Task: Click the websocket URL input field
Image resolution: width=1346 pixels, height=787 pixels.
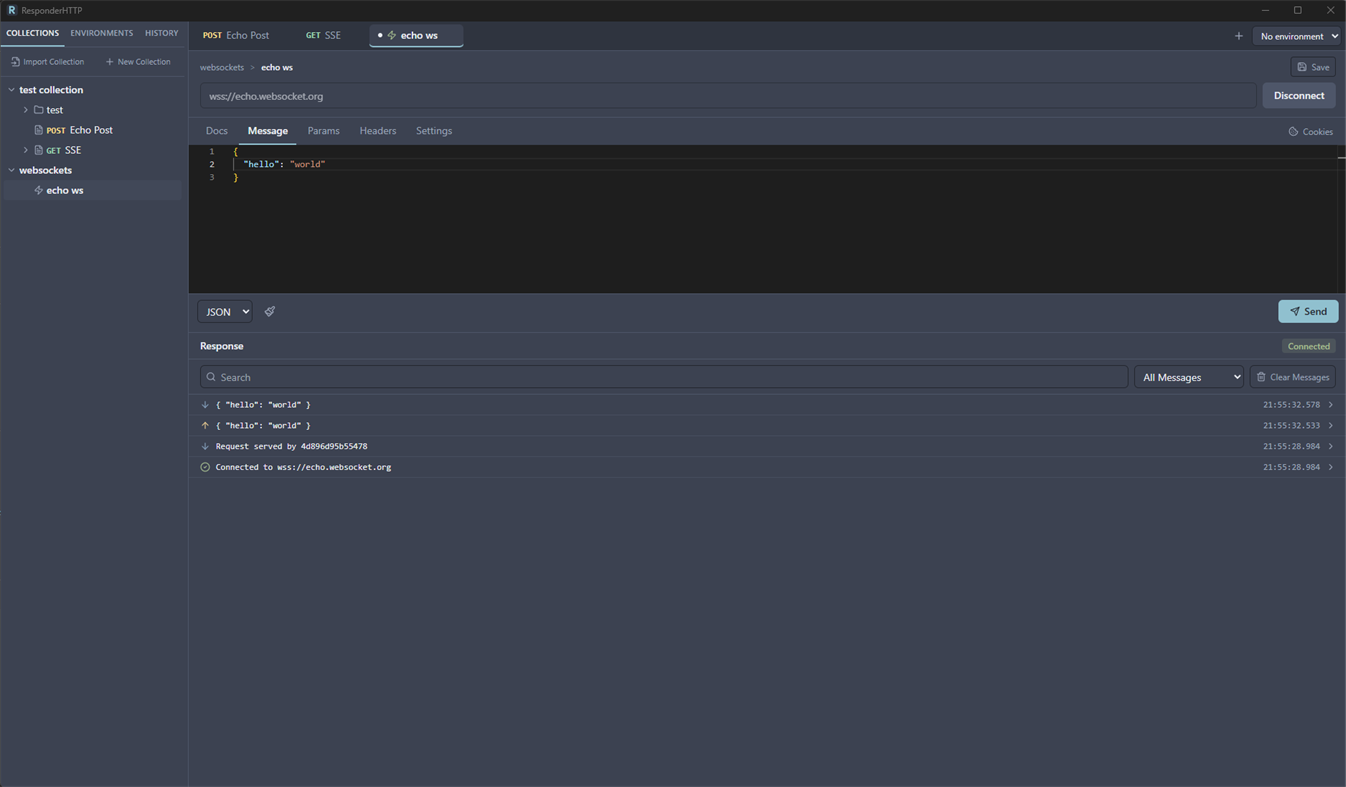Action: [x=728, y=96]
